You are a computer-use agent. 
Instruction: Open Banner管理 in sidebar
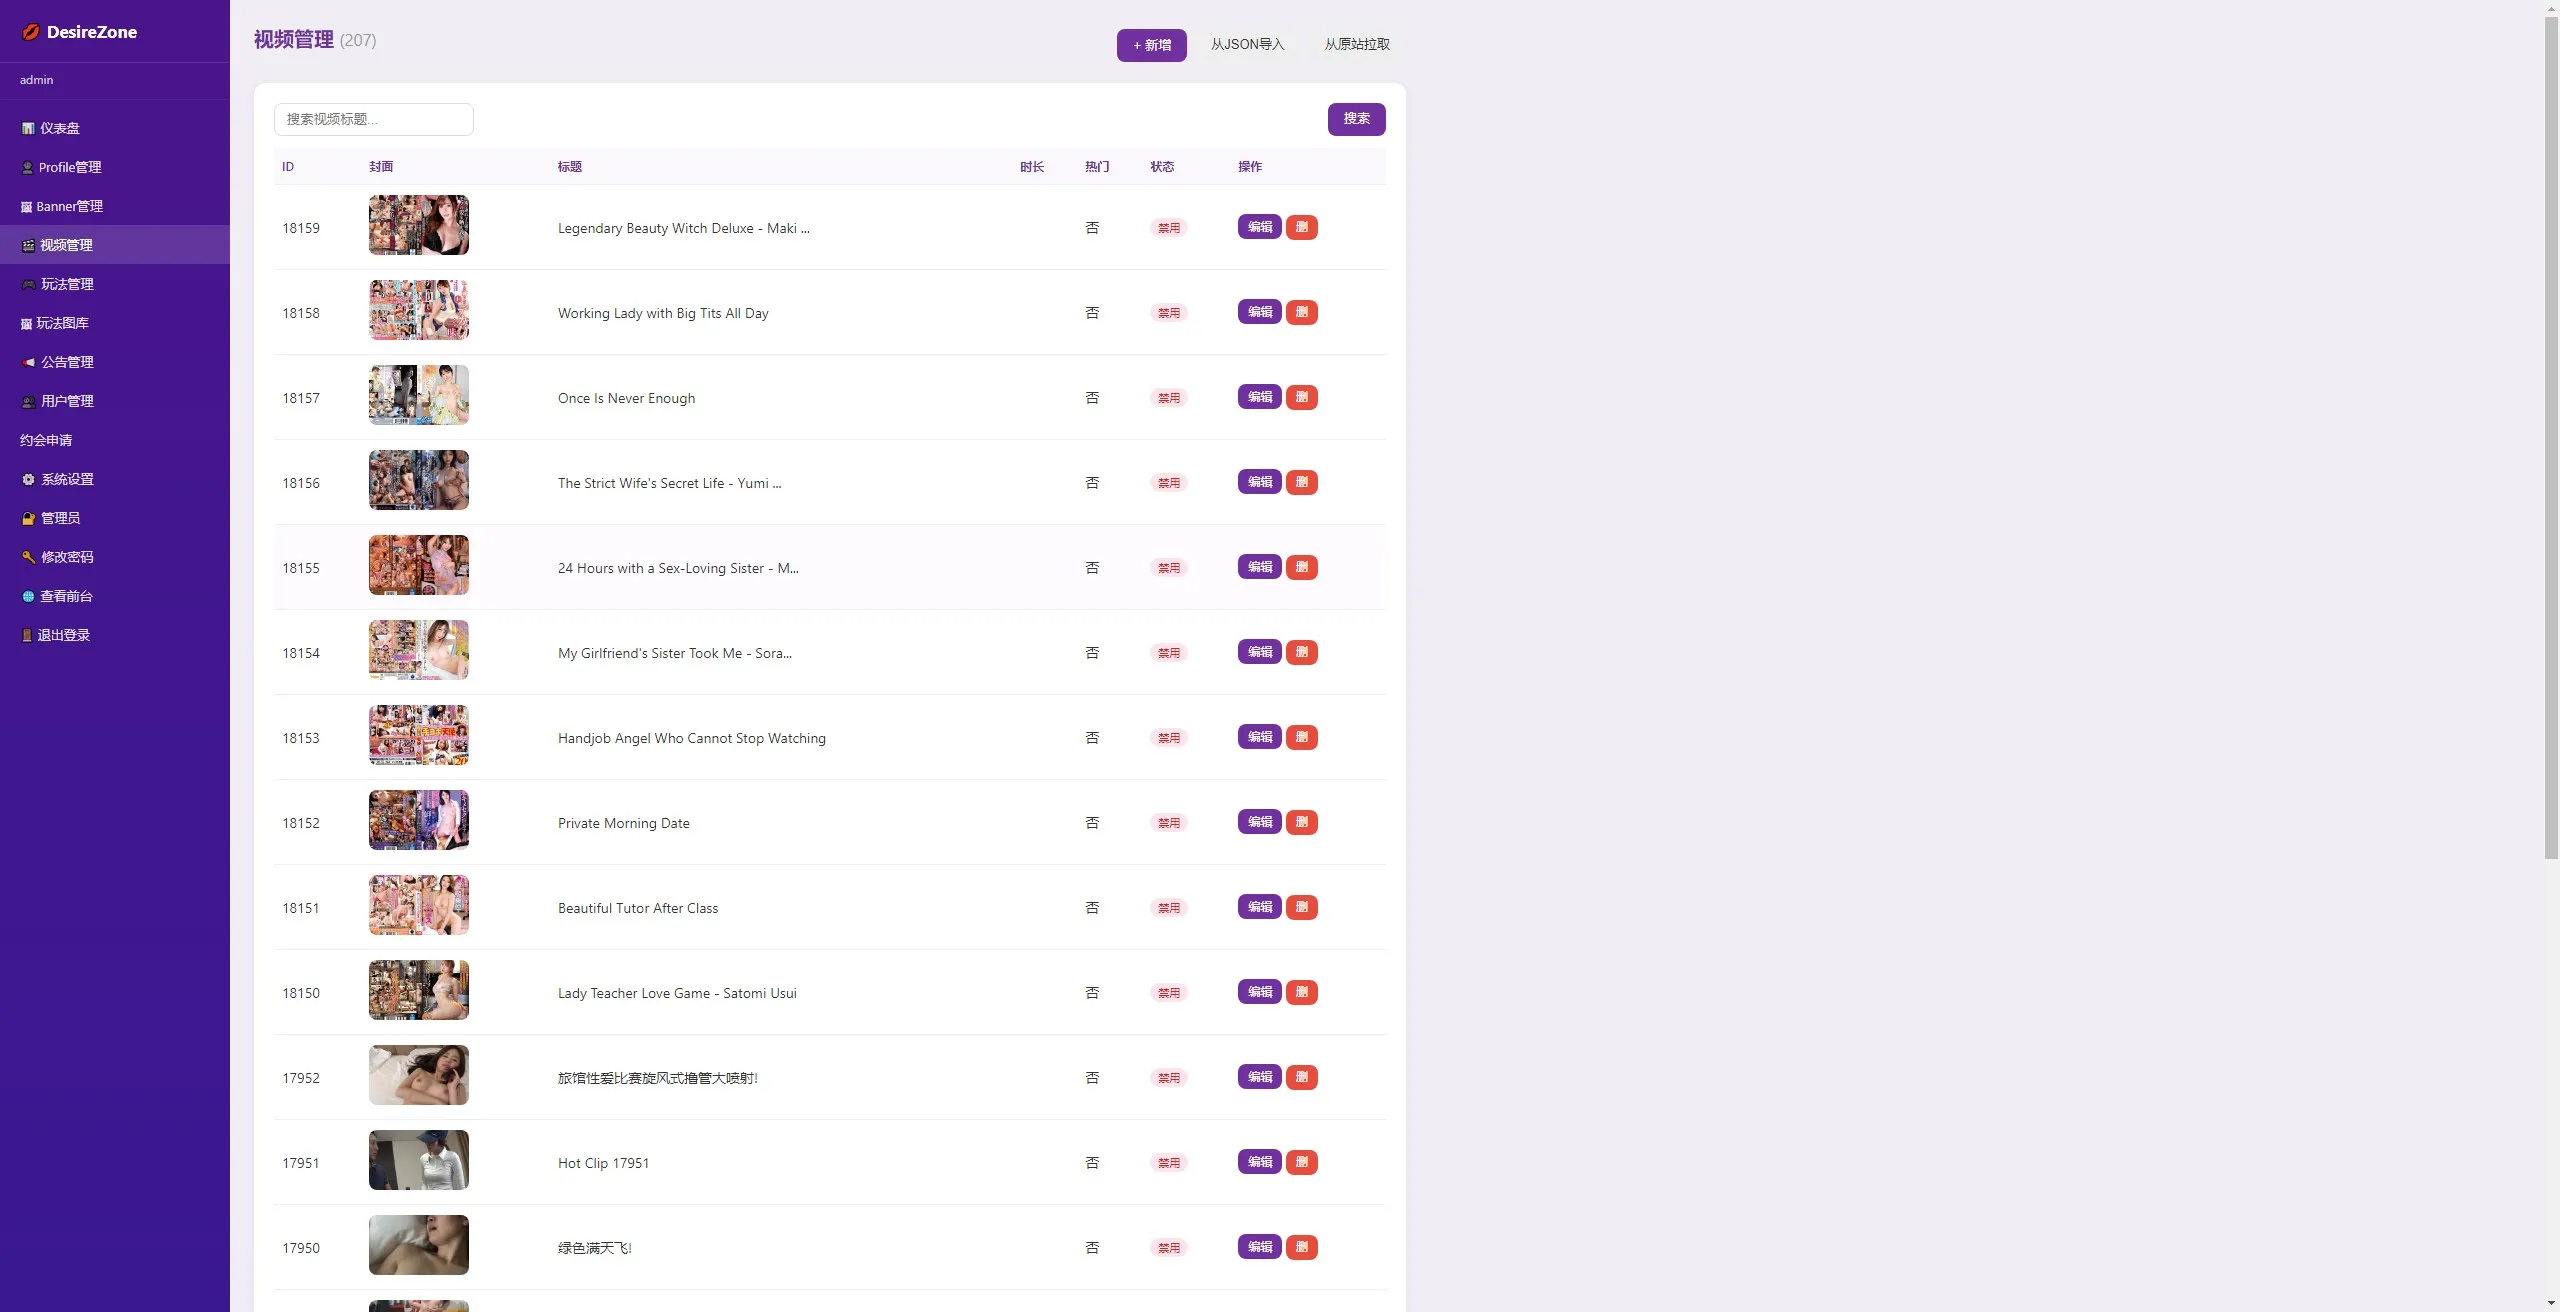point(115,206)
